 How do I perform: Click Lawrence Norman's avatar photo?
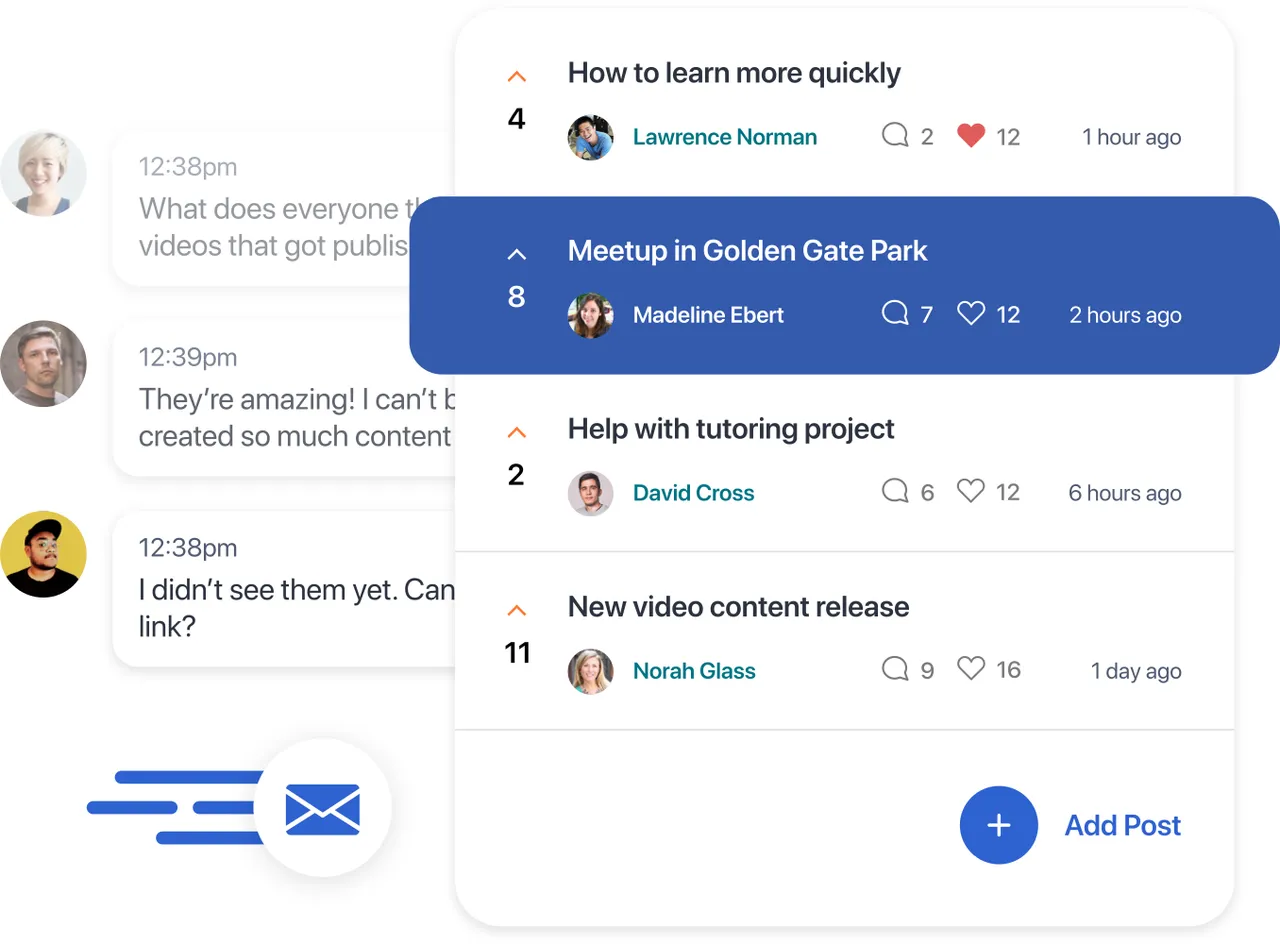click(590, 137)
